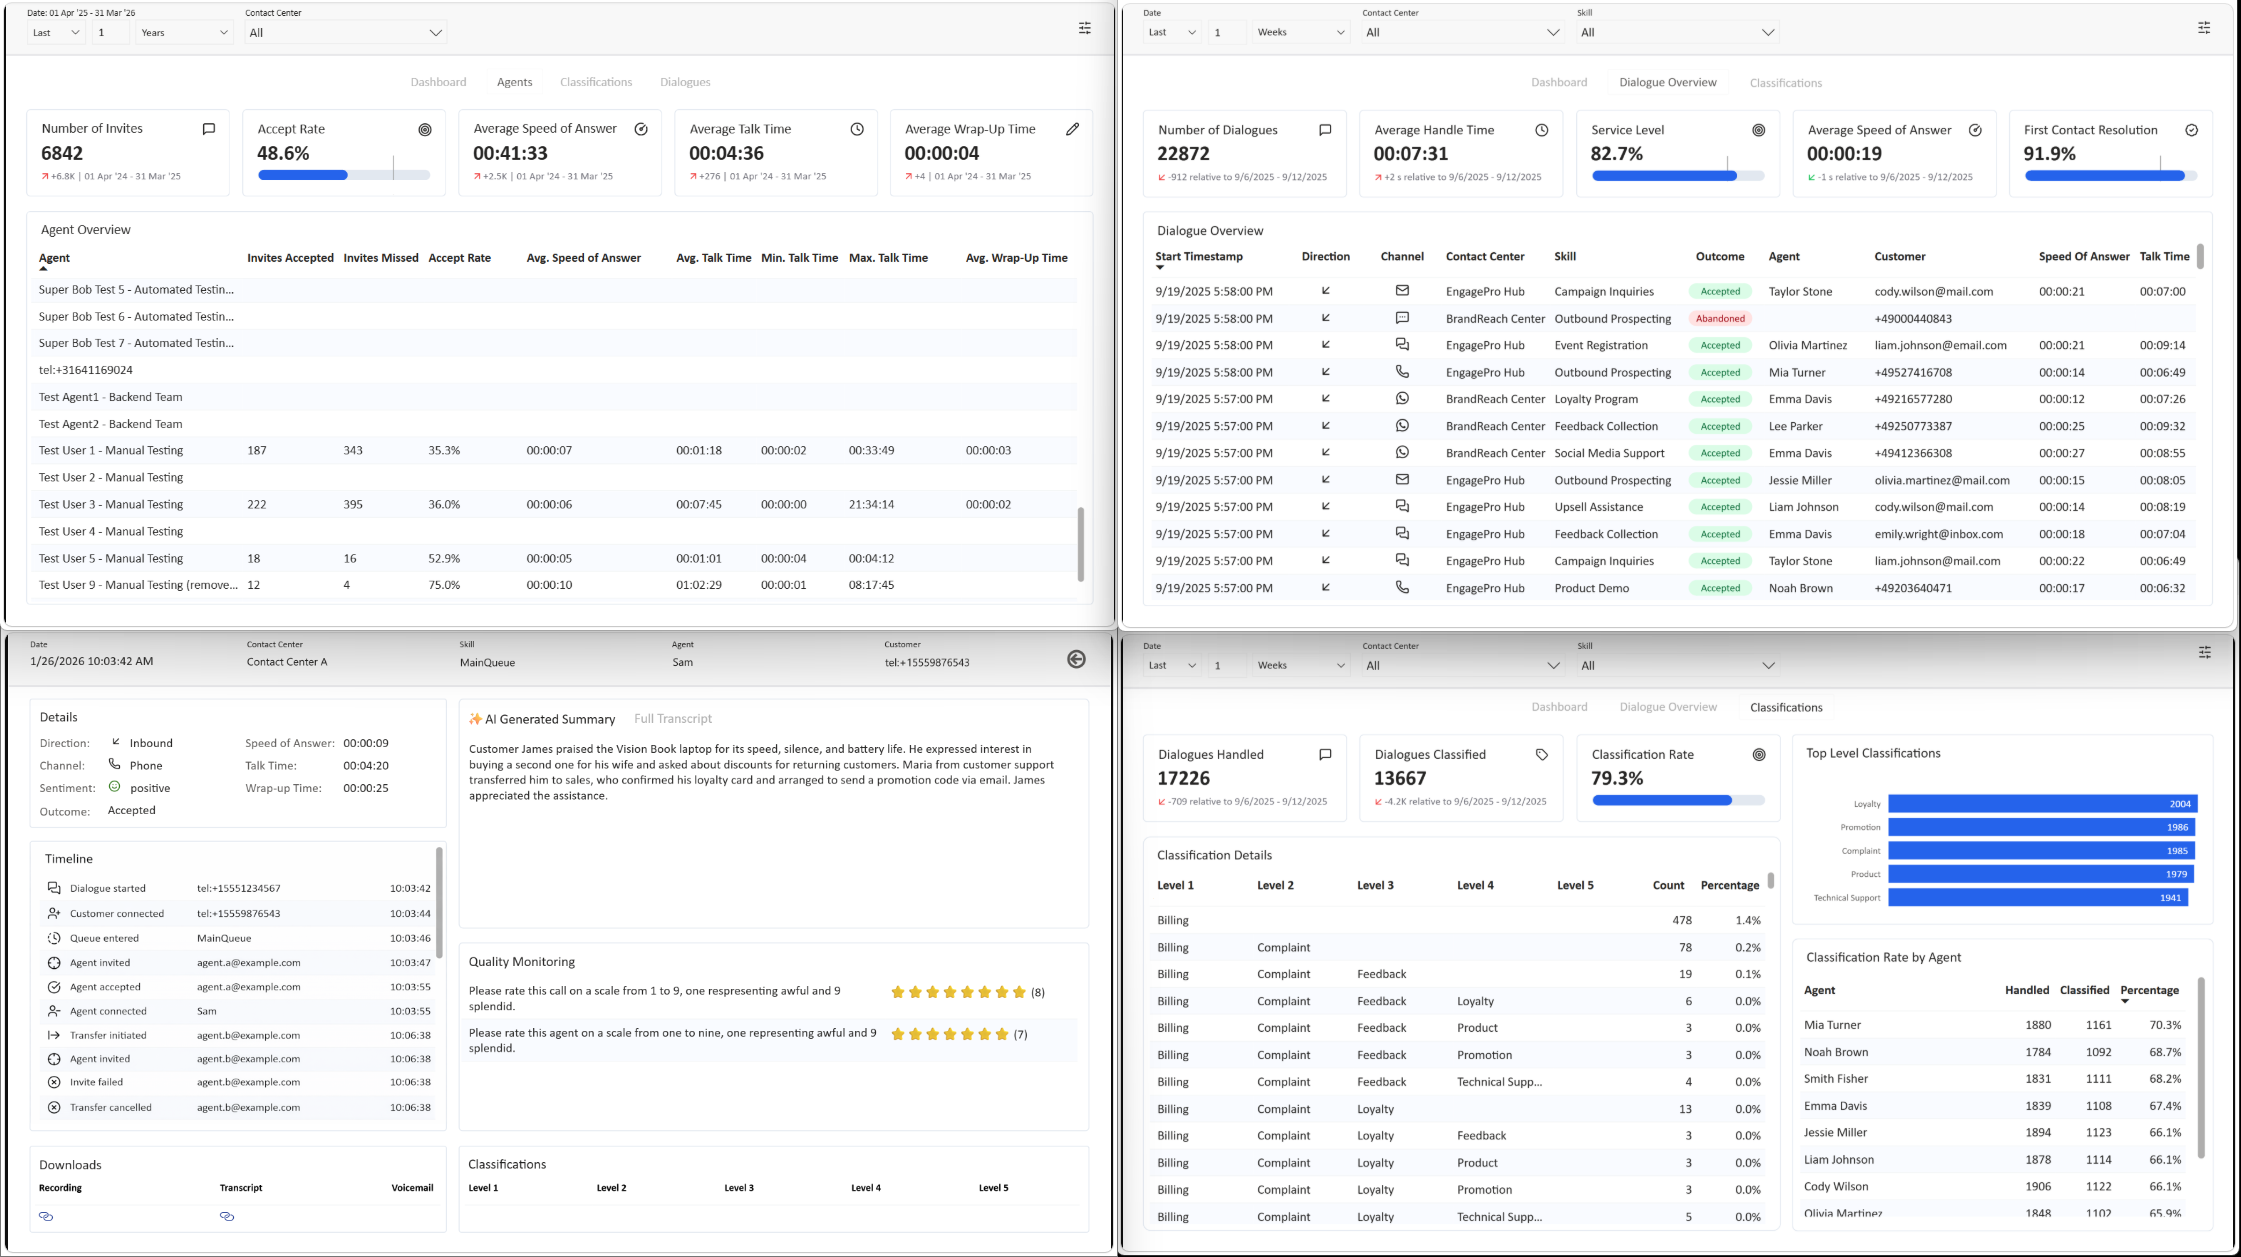Select Dialogue Overview tab in Classifications panel
Screen dimensions: 2241x1257
click(x=1668, y=707)
